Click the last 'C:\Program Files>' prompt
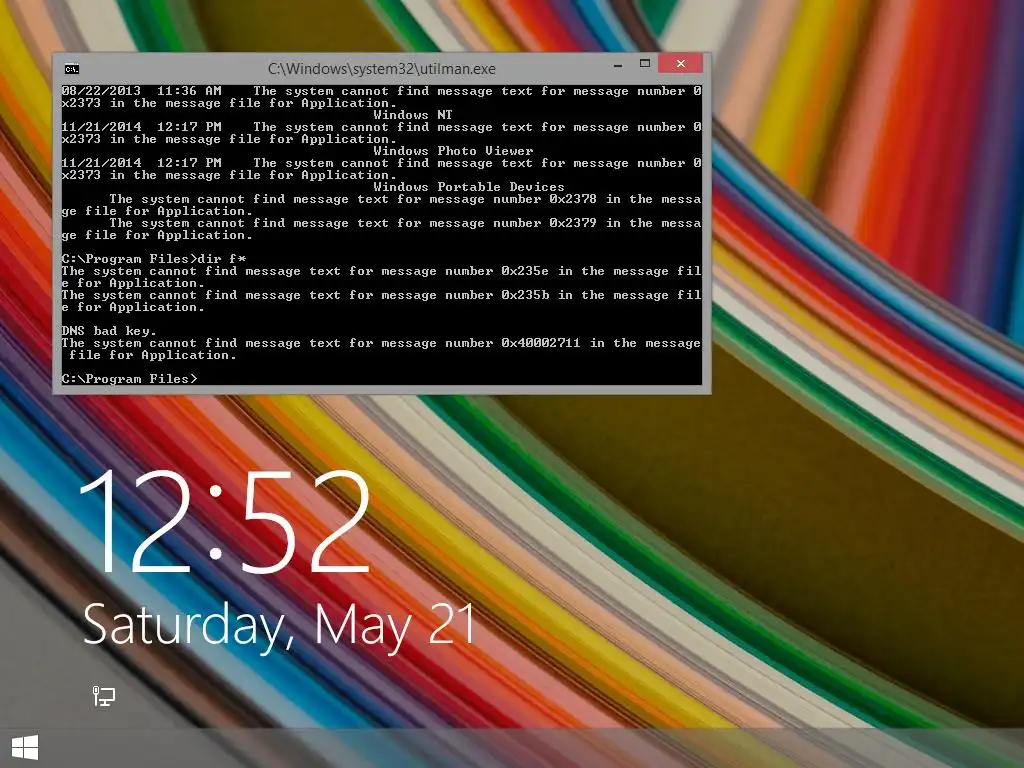This screenshot has width=1024, height=768. coord(129,379)
